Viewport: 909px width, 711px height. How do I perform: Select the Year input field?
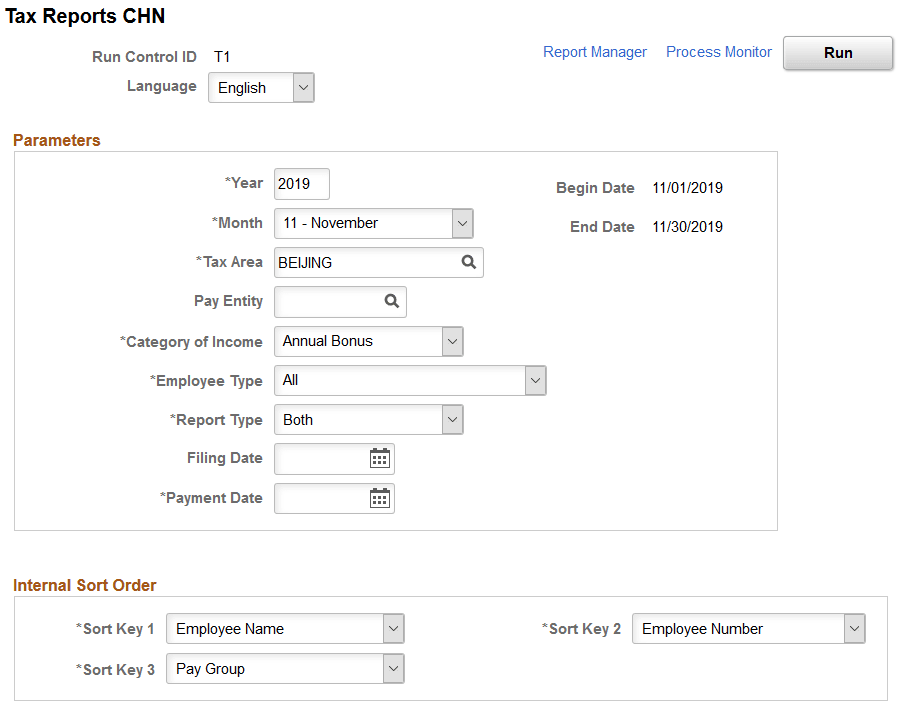click(x=301, y=184)
